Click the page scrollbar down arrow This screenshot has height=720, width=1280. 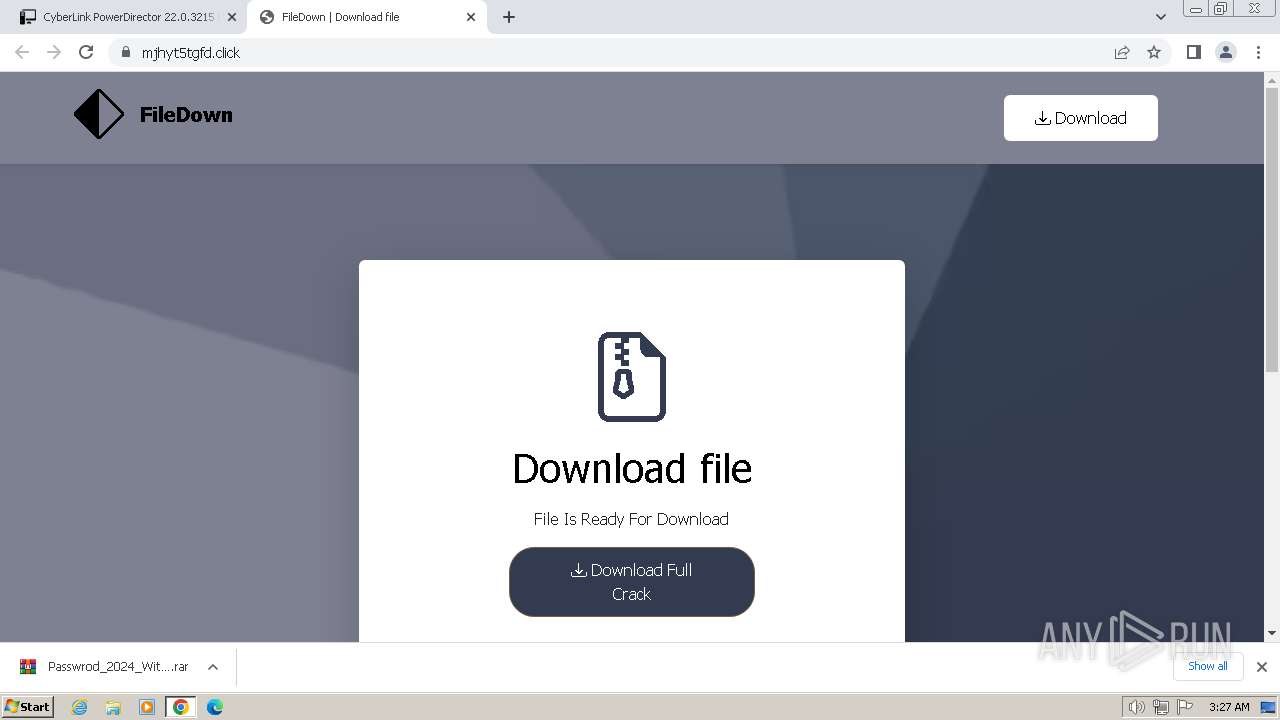[x=1272, y=633]
